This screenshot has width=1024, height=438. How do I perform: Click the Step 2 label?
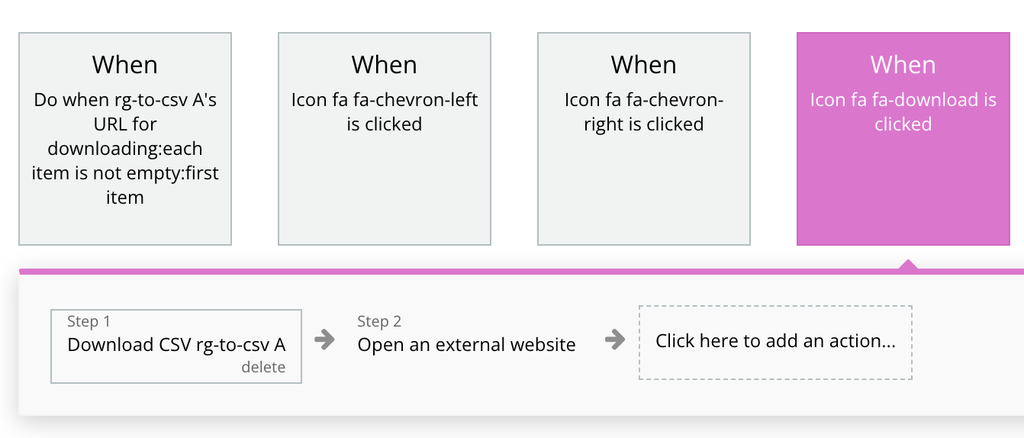[x=379, y=321]
